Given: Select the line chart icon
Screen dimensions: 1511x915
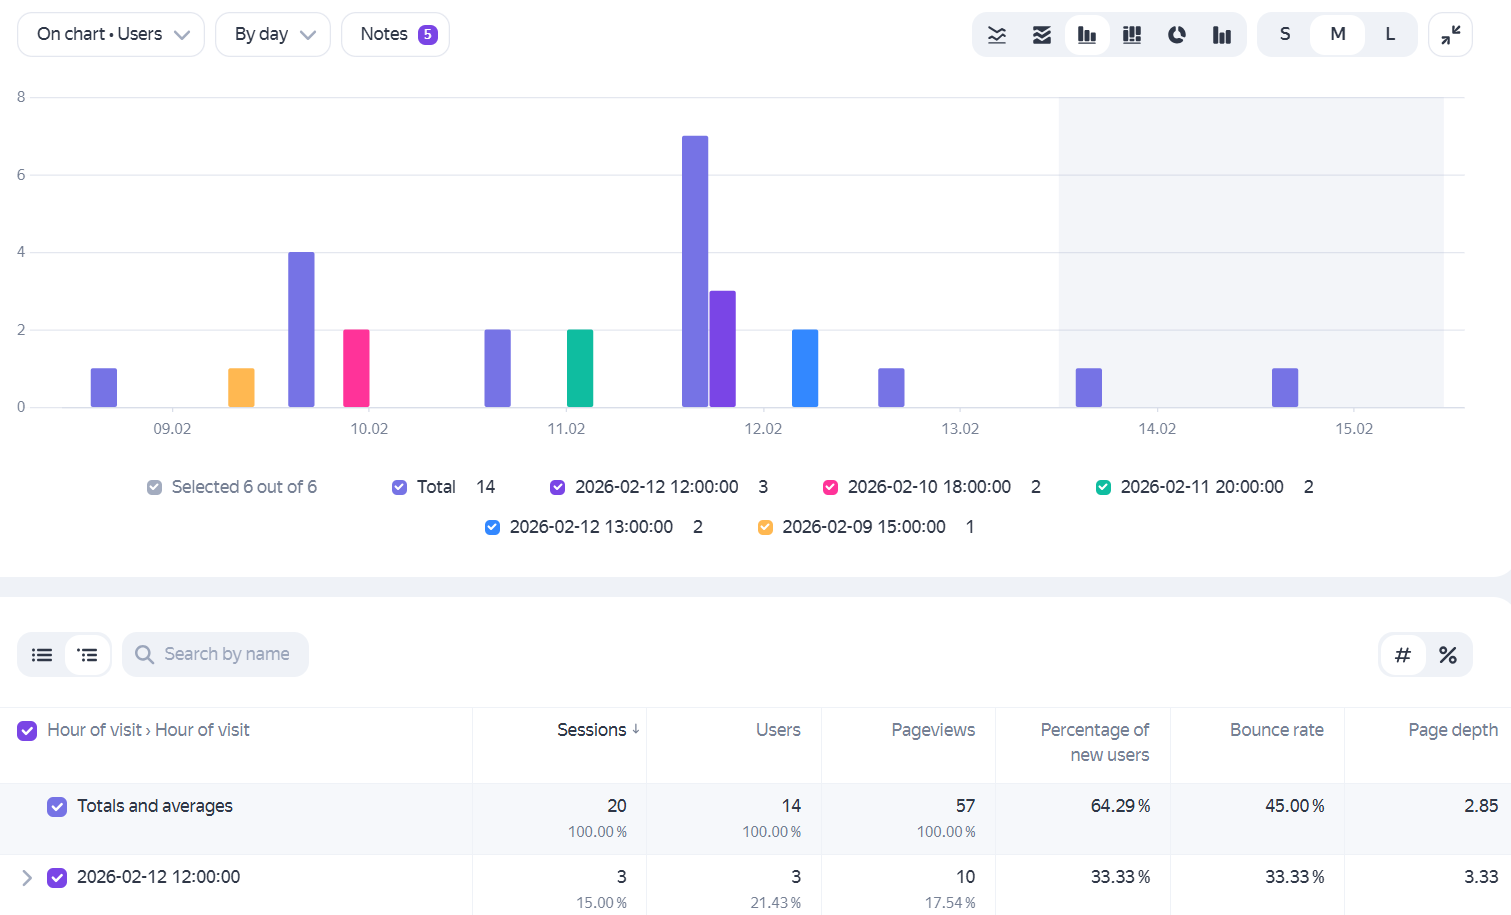Looking at the screenshot, I should coord(997,35).
